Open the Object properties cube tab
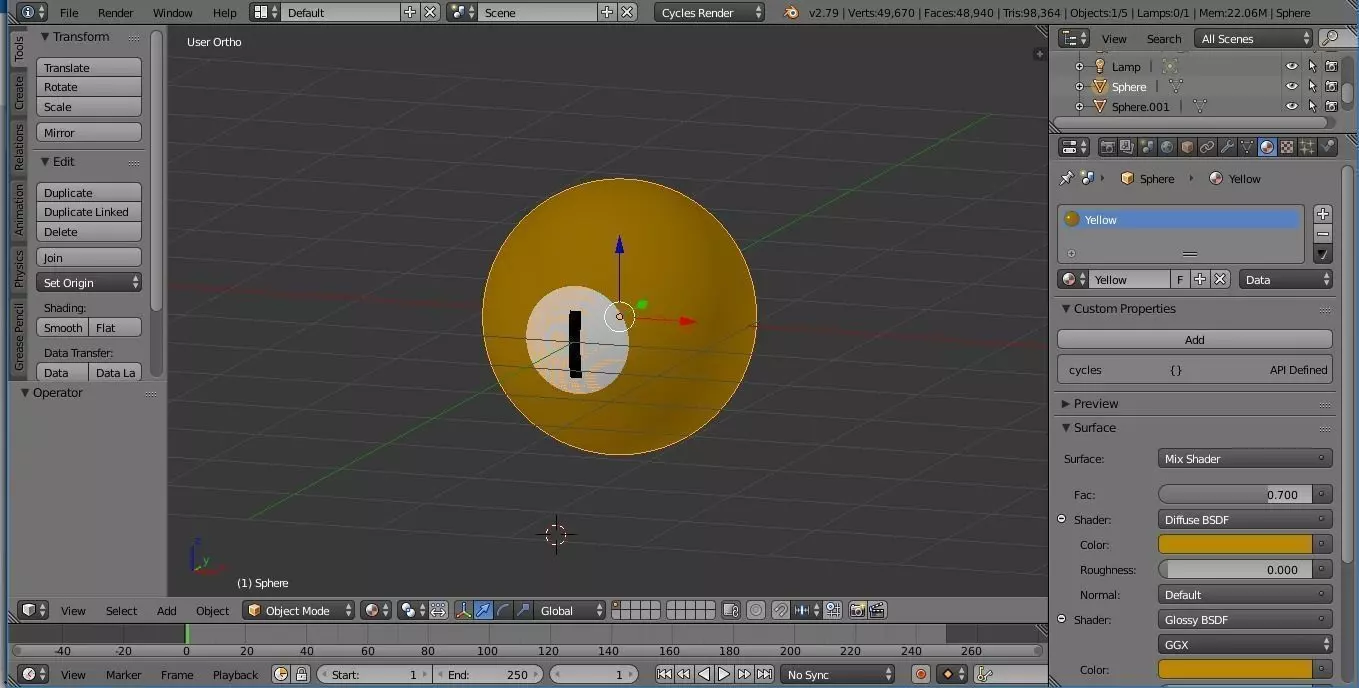Screen dimensions: 1359x688 pyautogui.click(x=1187, y=147)
